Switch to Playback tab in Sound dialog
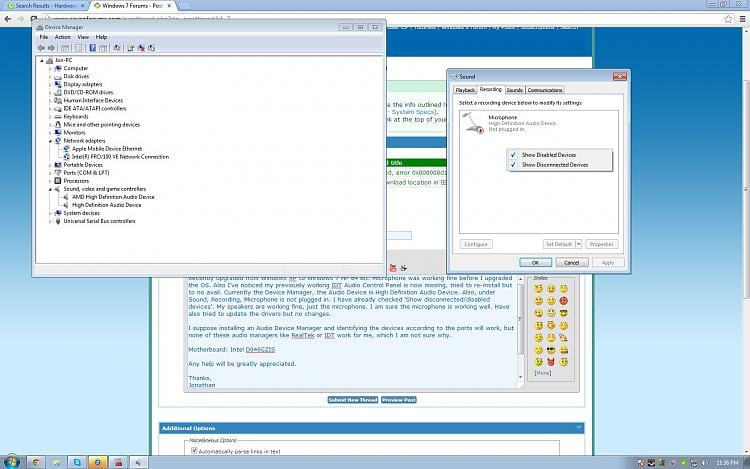Image resolution: width=750 pixels, height=469 pixels. pos(465,90)
